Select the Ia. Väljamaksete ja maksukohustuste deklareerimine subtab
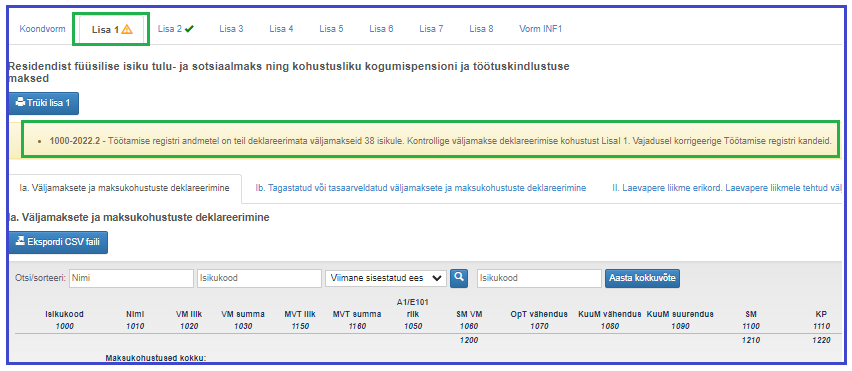The height and width of the screenshot is (371, 852). [x=124, y=188]
